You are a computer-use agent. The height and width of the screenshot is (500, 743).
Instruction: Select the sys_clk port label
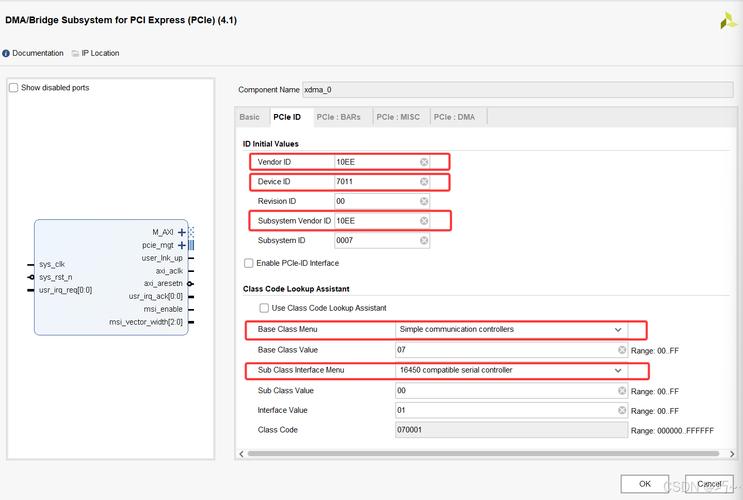pos(52,264)
